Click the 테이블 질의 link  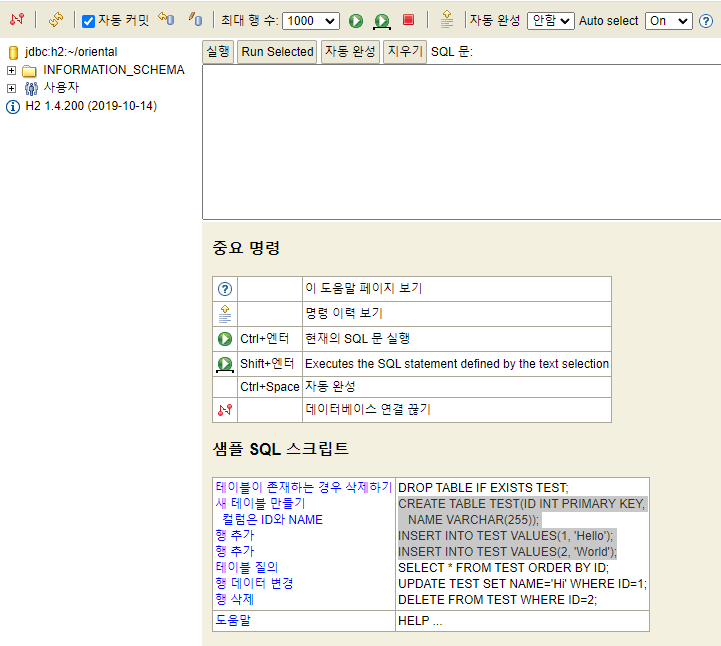pos(247,567)
